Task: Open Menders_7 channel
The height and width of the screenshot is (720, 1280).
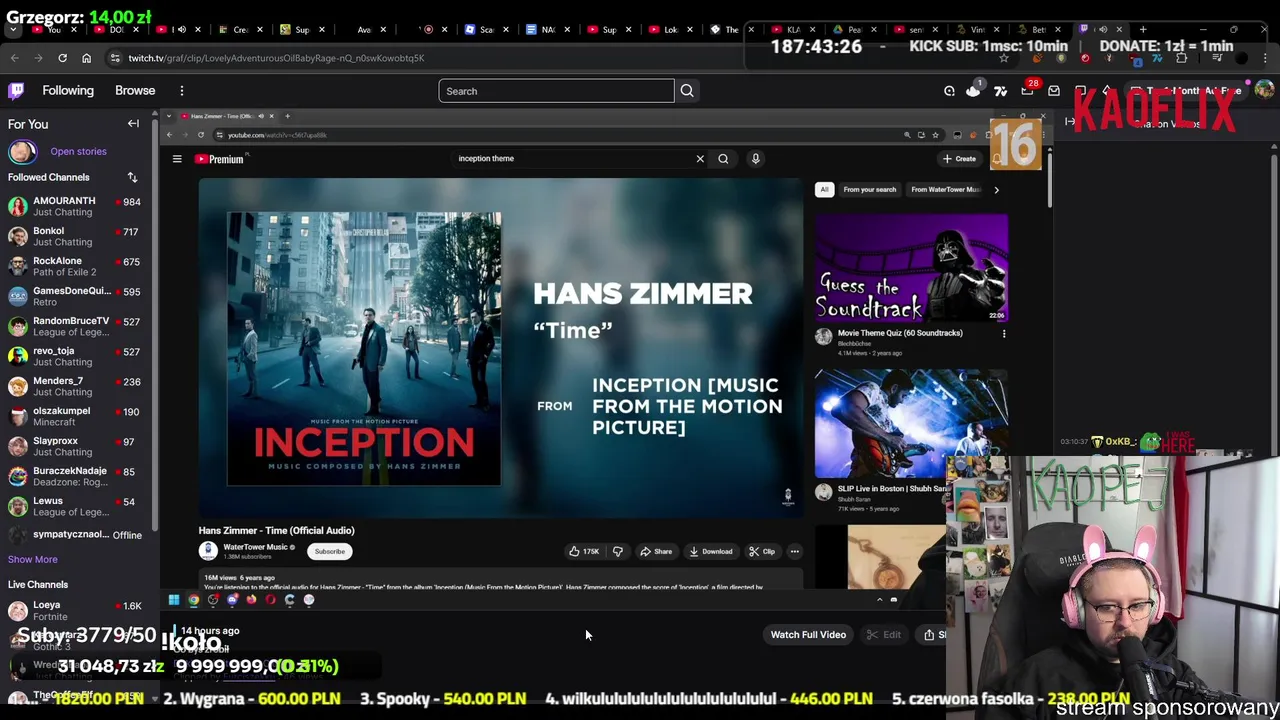Action: point(75,386)
